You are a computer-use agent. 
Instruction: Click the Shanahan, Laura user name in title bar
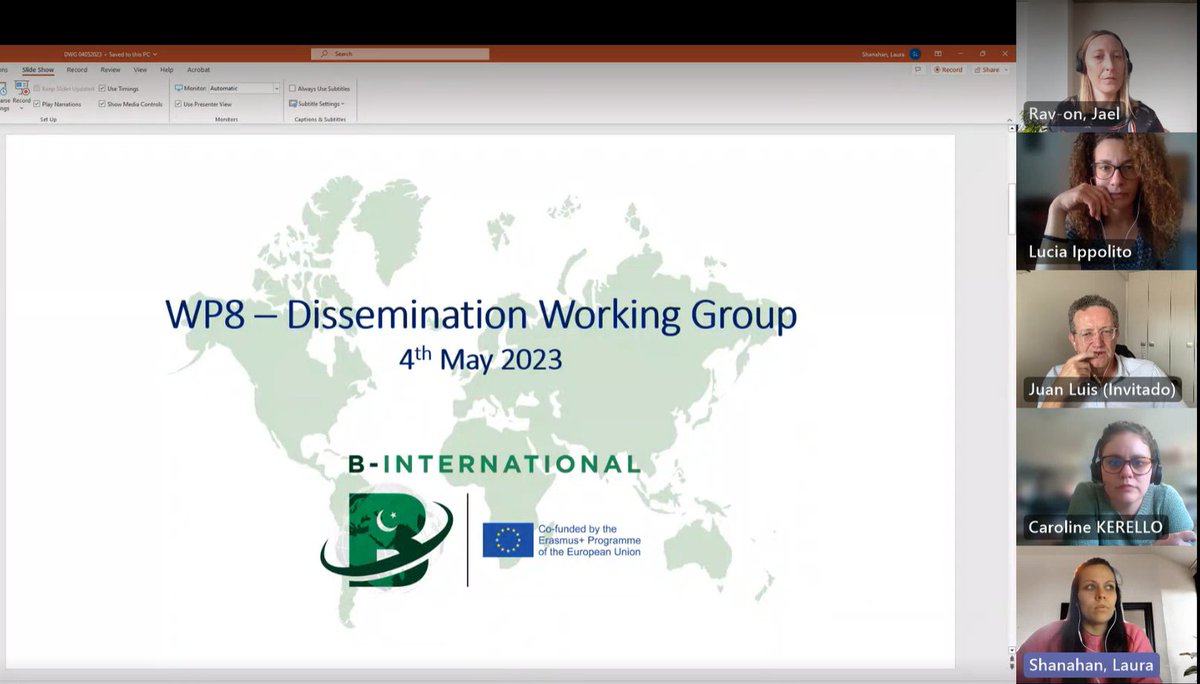coord(882,54)
